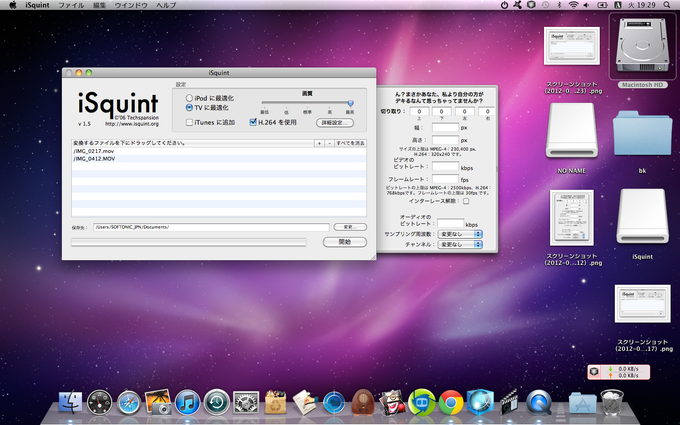The width and height of the screenshot is (680, 425).
Task: Click the Bluetooth menu bar icon
Action: (x=559, y=5)
